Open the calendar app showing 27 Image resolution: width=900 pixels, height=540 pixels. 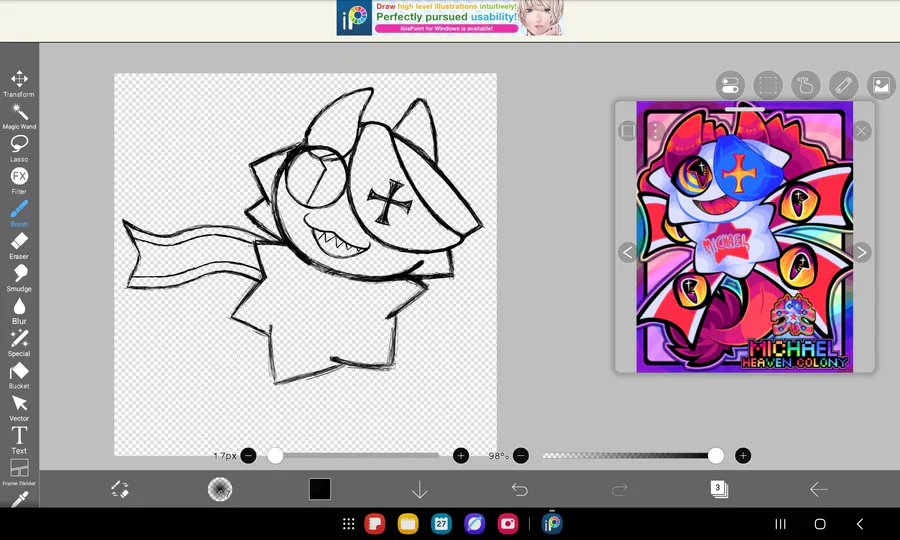click(441, 523)
